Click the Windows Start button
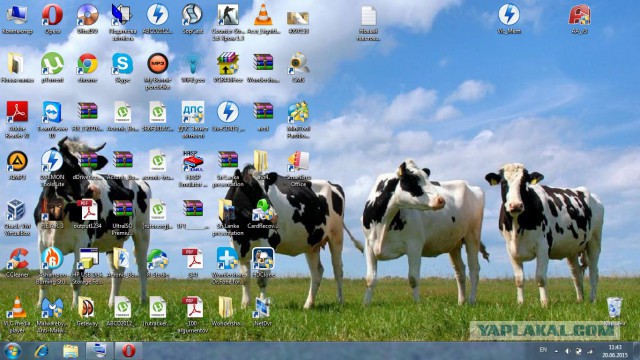 12,351
